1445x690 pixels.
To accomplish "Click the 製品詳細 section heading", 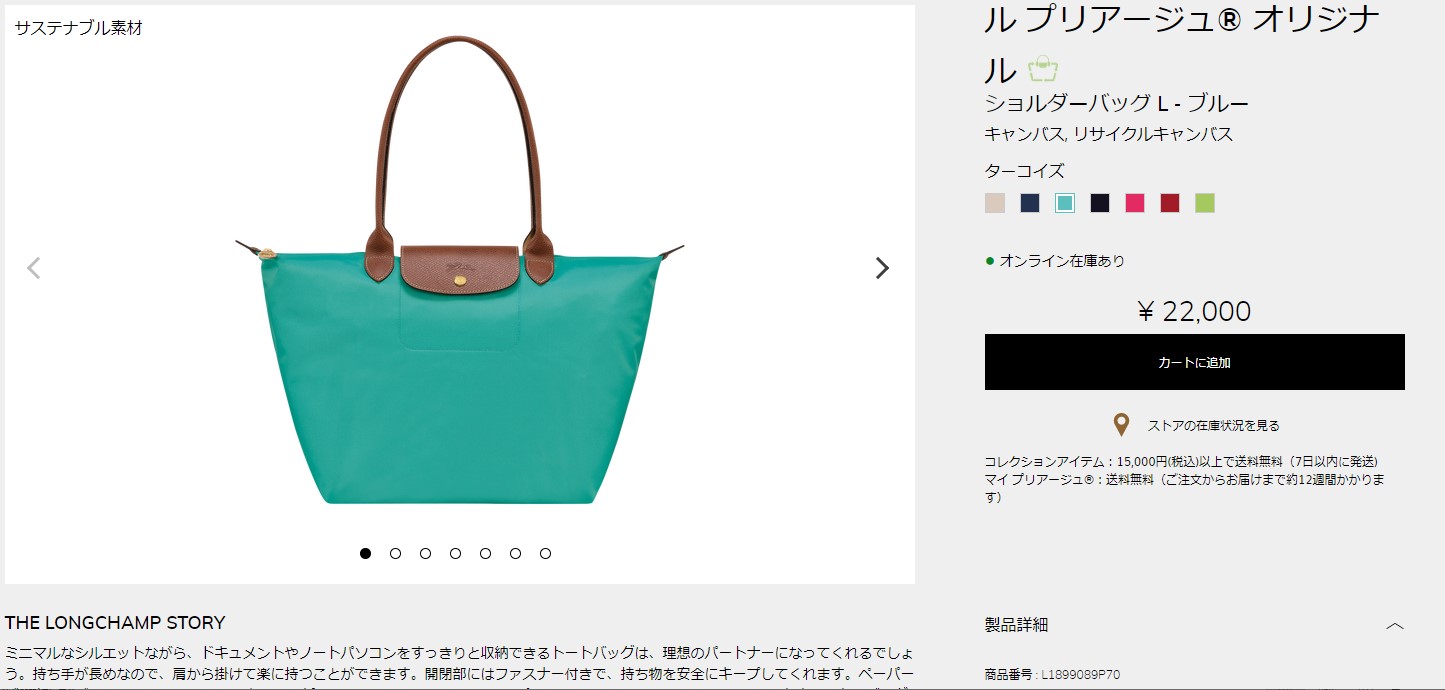I will (1016, 625).
